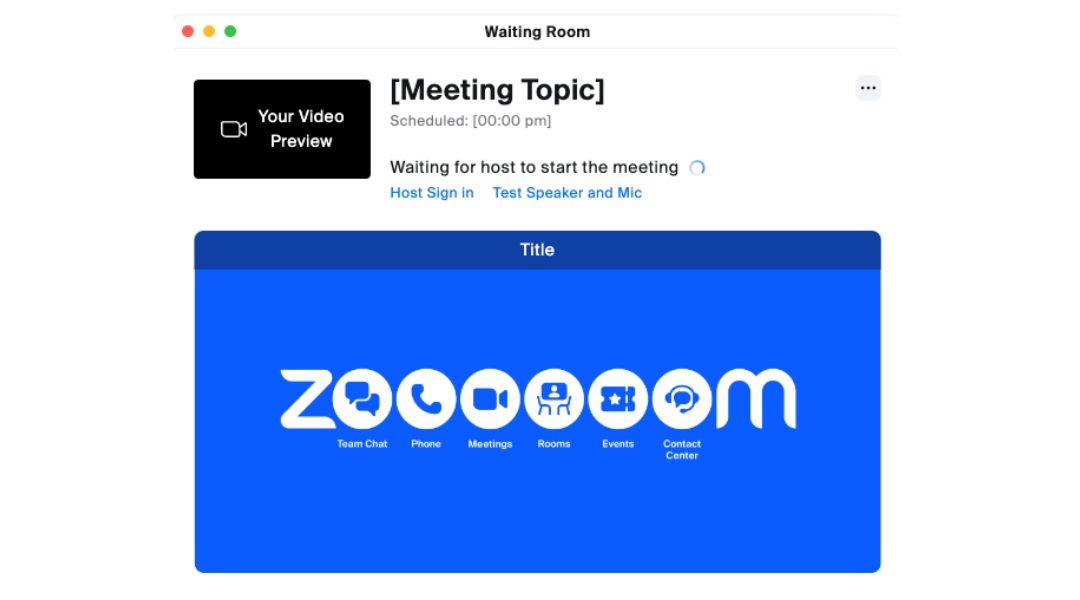This screenshot has width=1080, height=600.
Task: Click the Events ticket icon
Action: tap(618, 399)
